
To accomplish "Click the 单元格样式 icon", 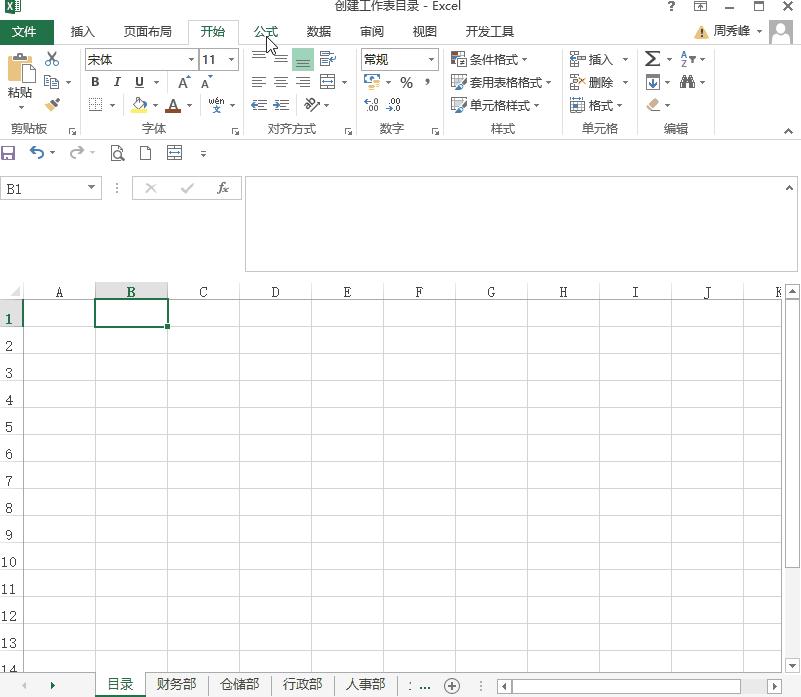I will 496,105.
